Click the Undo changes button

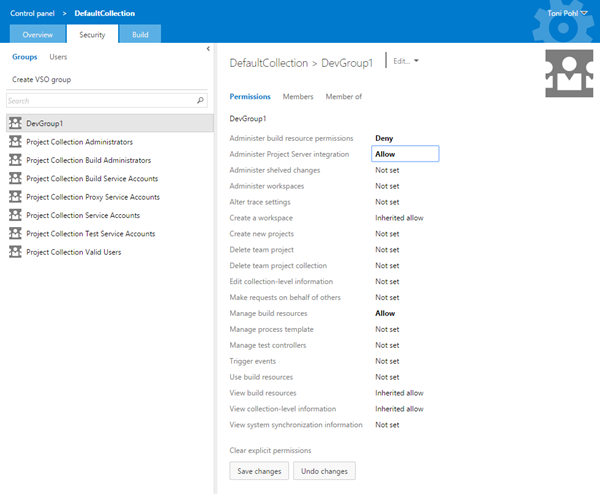324,470
